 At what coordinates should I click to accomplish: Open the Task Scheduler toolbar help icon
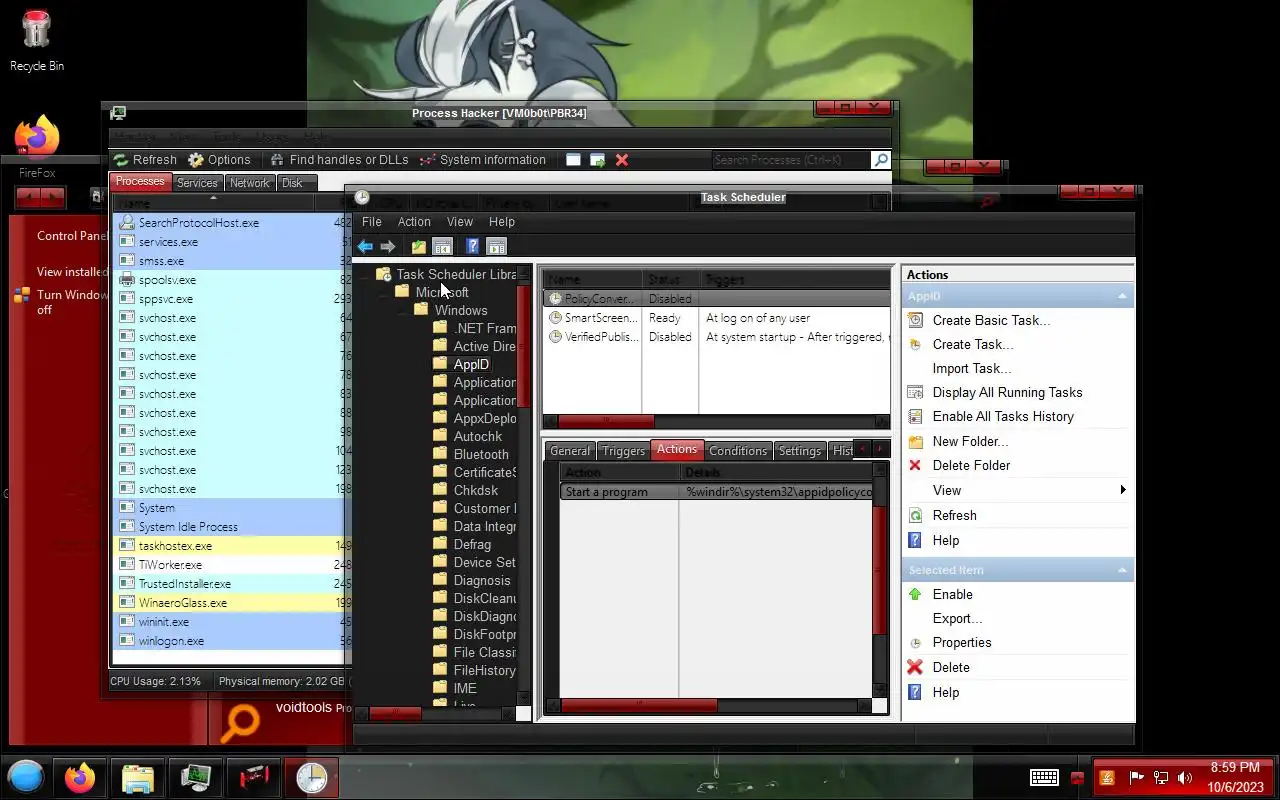coord(473,246)
